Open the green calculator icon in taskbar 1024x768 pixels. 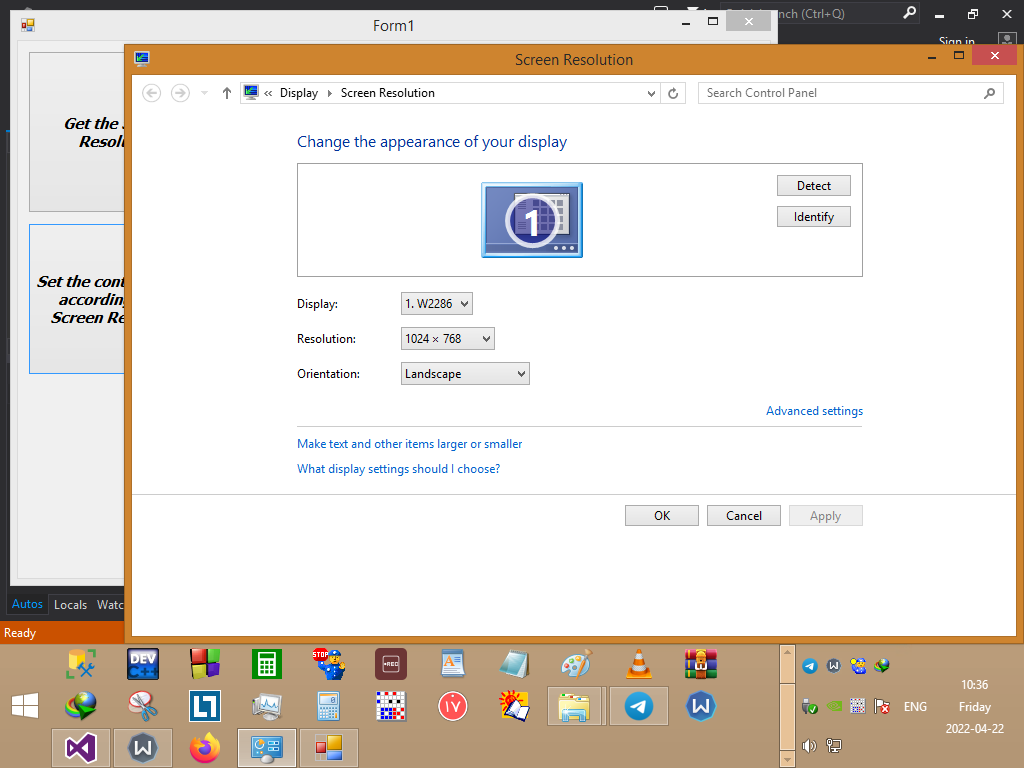pos(266,664)
